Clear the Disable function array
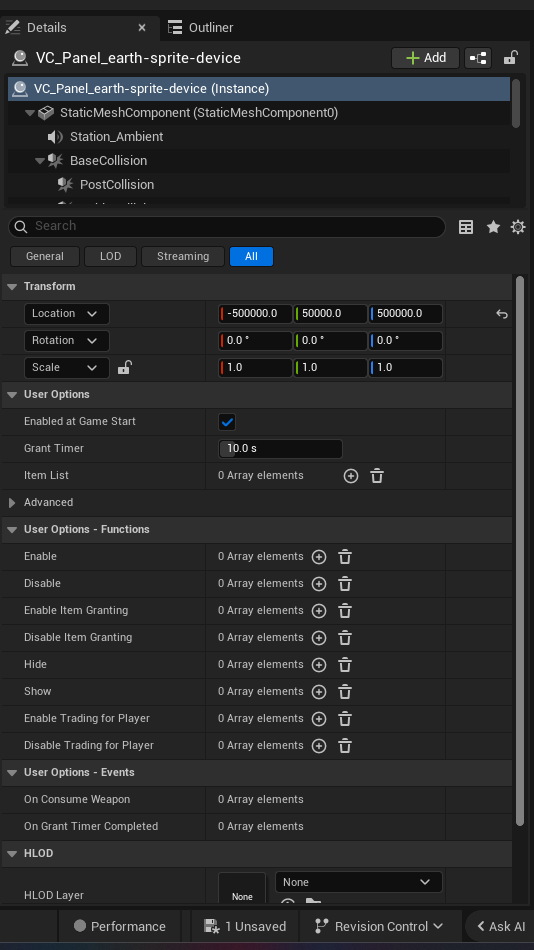 tap(345, 584)
